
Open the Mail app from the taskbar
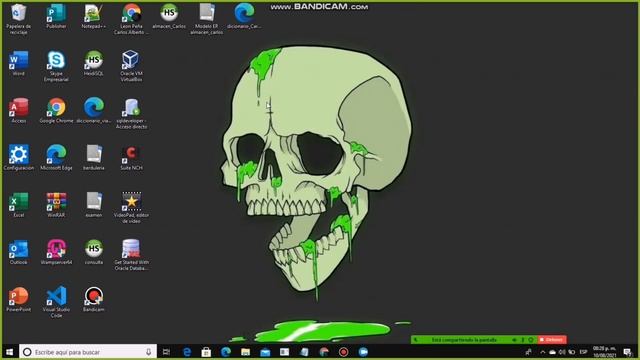265,352
